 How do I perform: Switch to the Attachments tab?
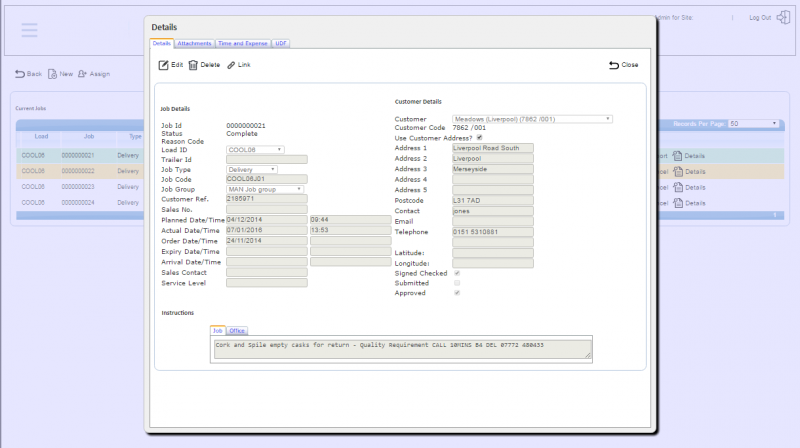pyautogui.click(x=194, y=43)
